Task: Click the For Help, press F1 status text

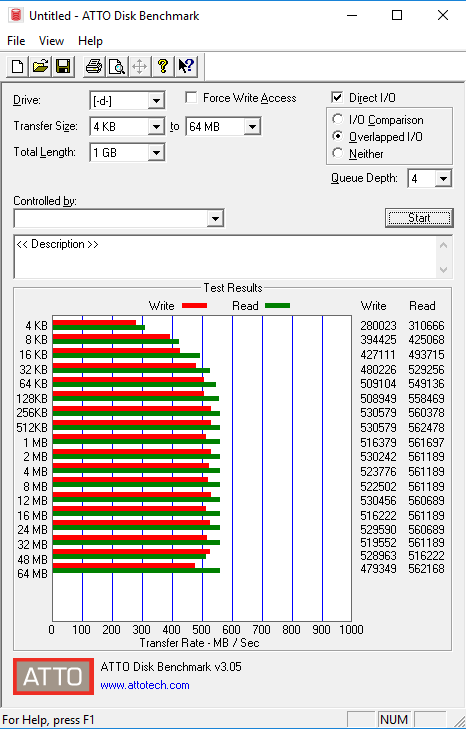Action: click(x=49, y=720)
